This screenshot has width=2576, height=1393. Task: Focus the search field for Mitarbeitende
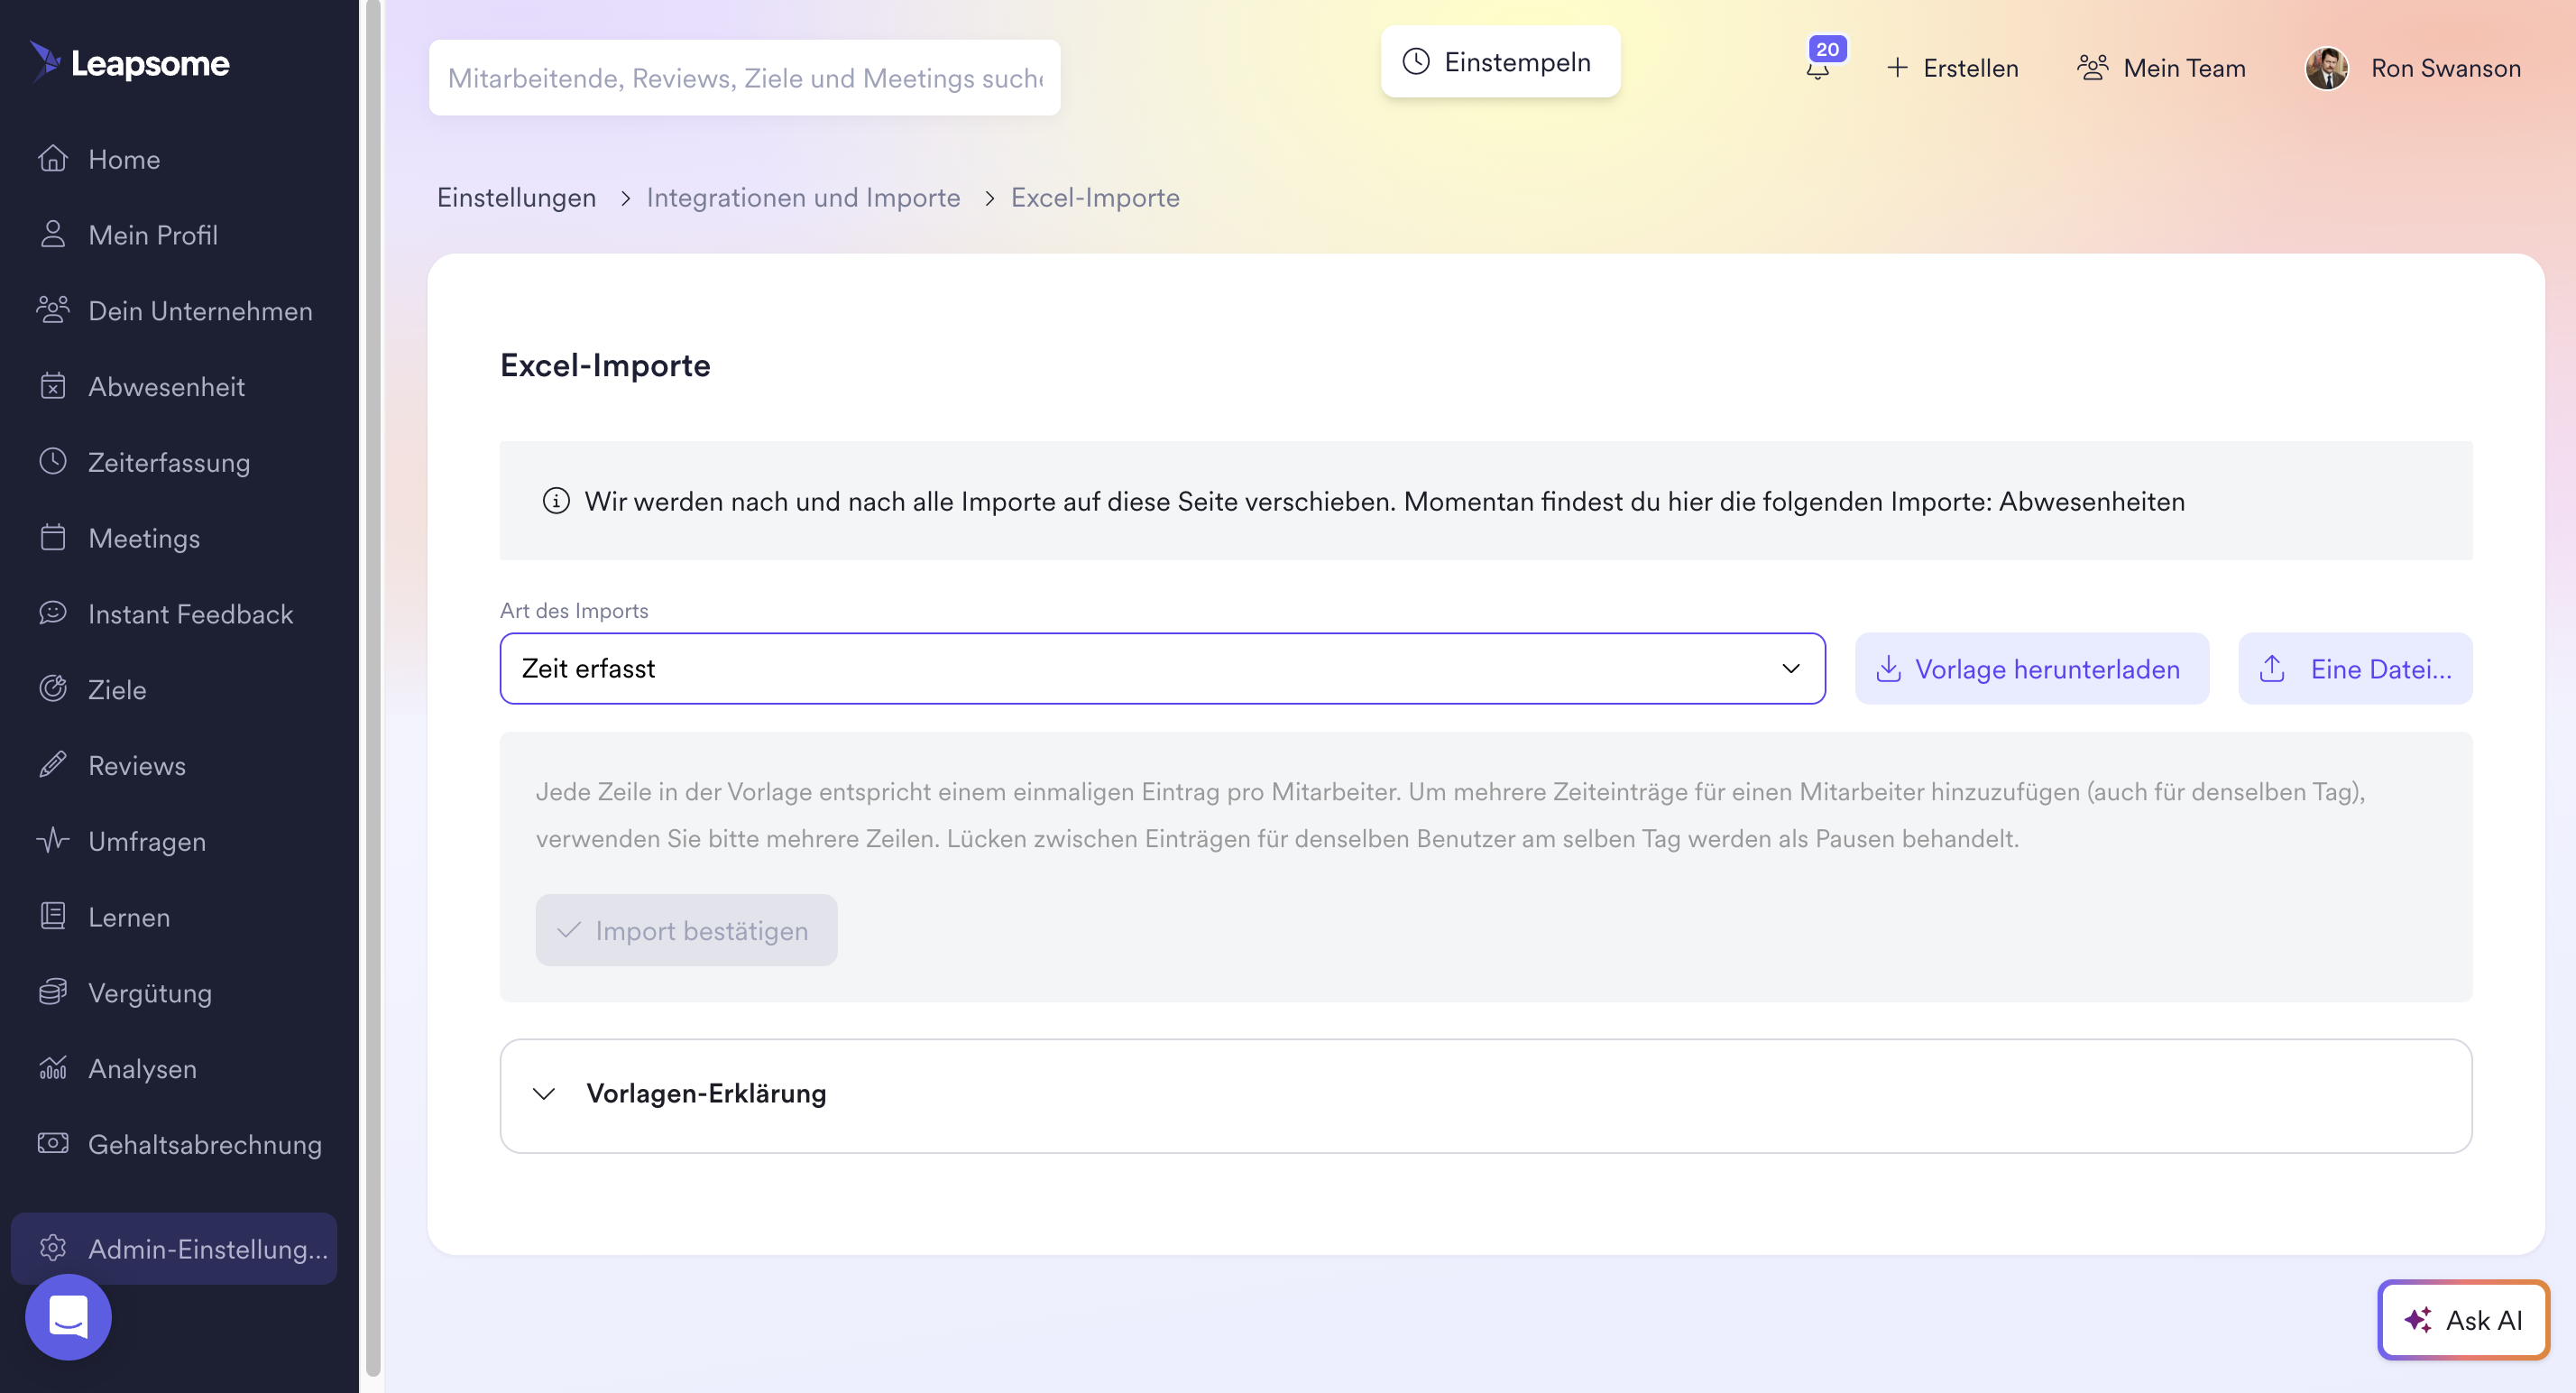point(744,77)
